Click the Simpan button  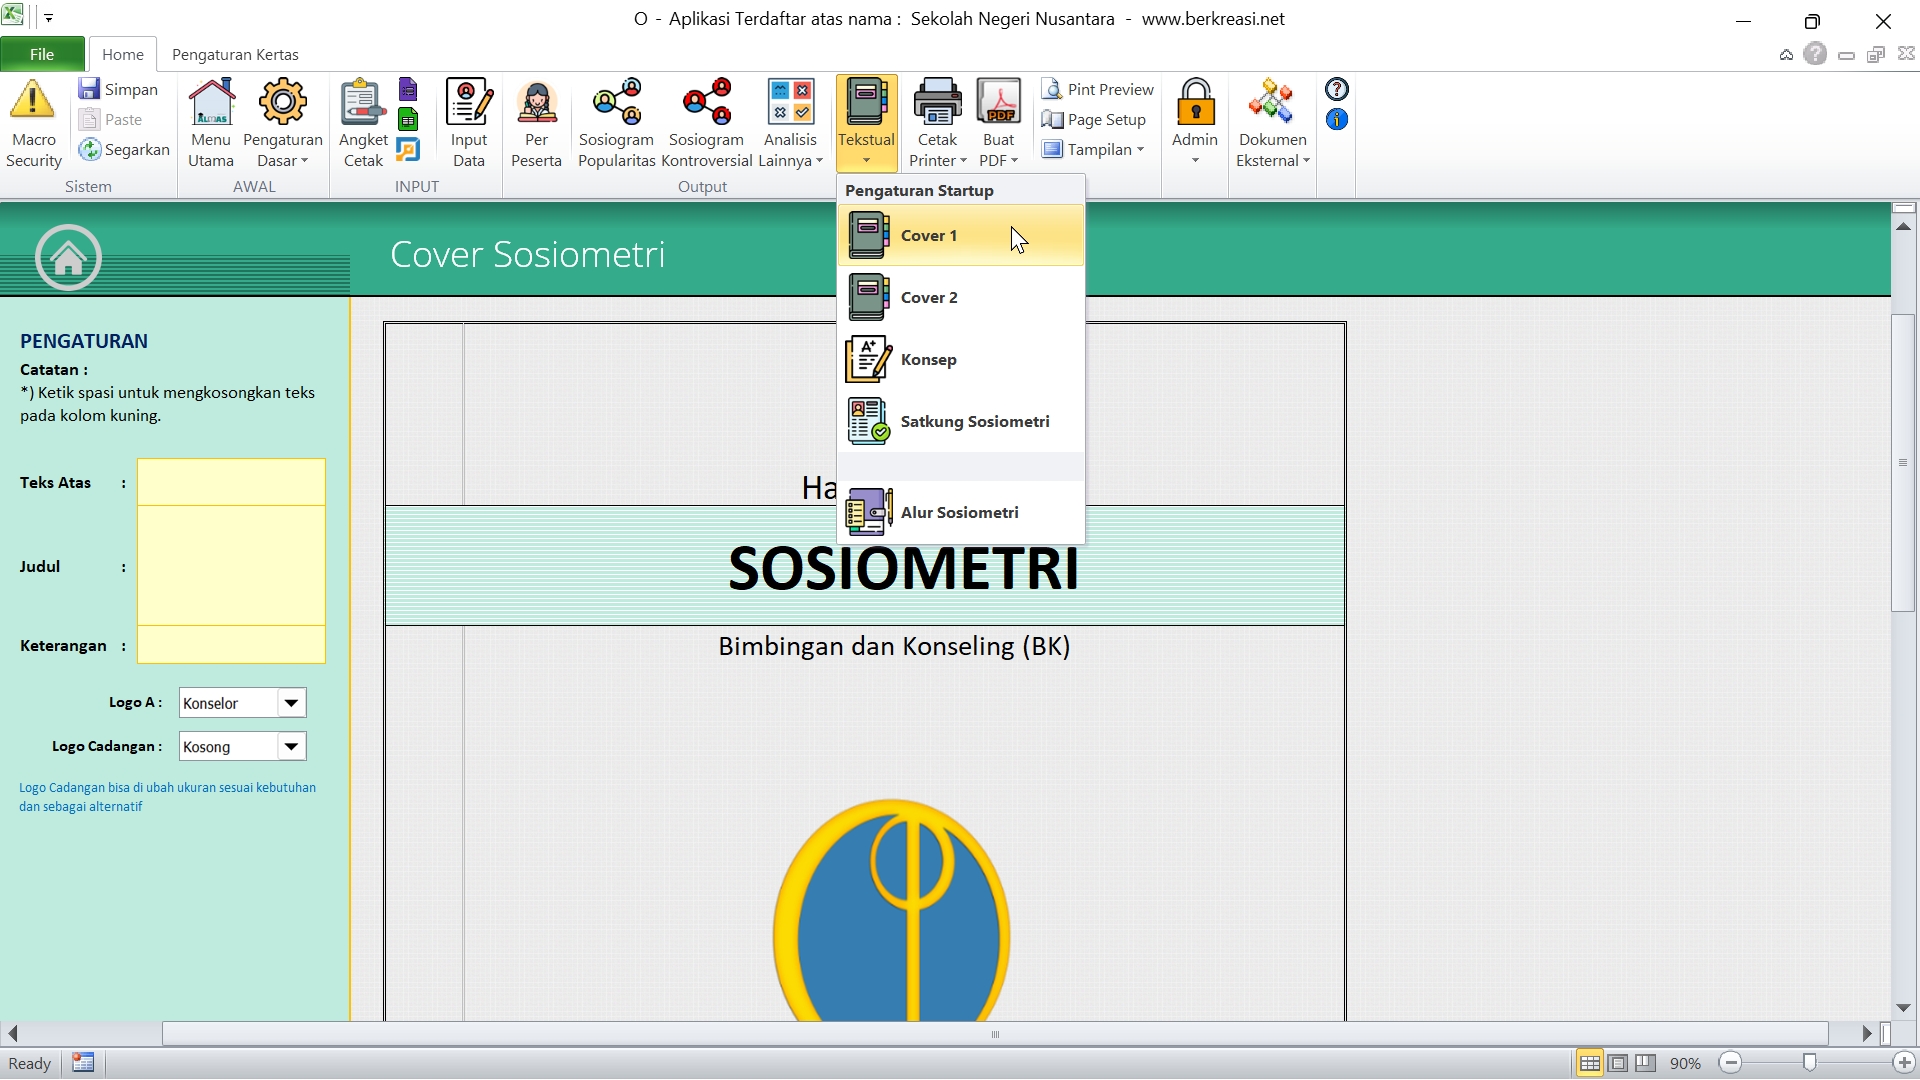coord(119,90)
